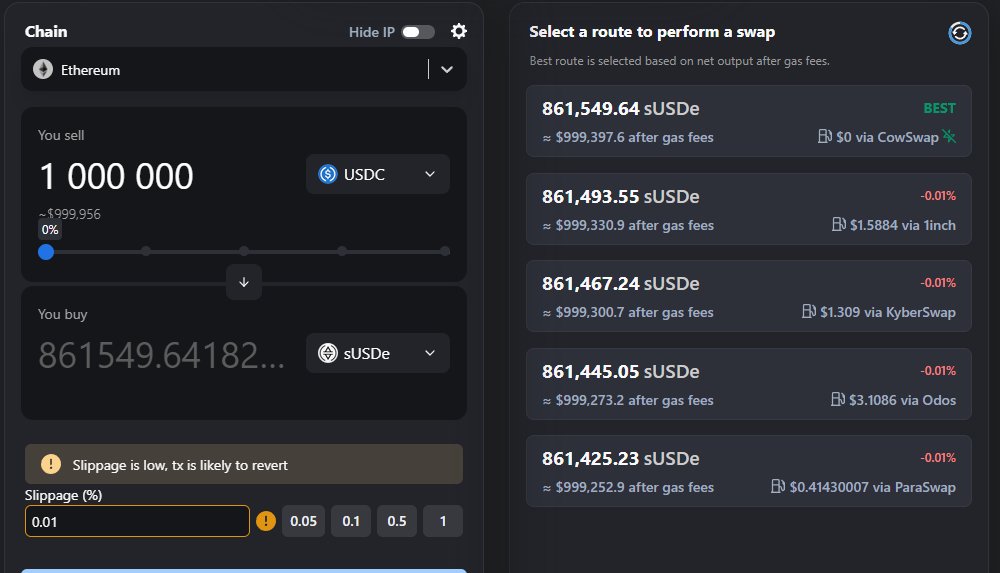Click the green BEST label
Image resolution: width=1000 pixels, height=573 pixels.
[x=939, y=108]
